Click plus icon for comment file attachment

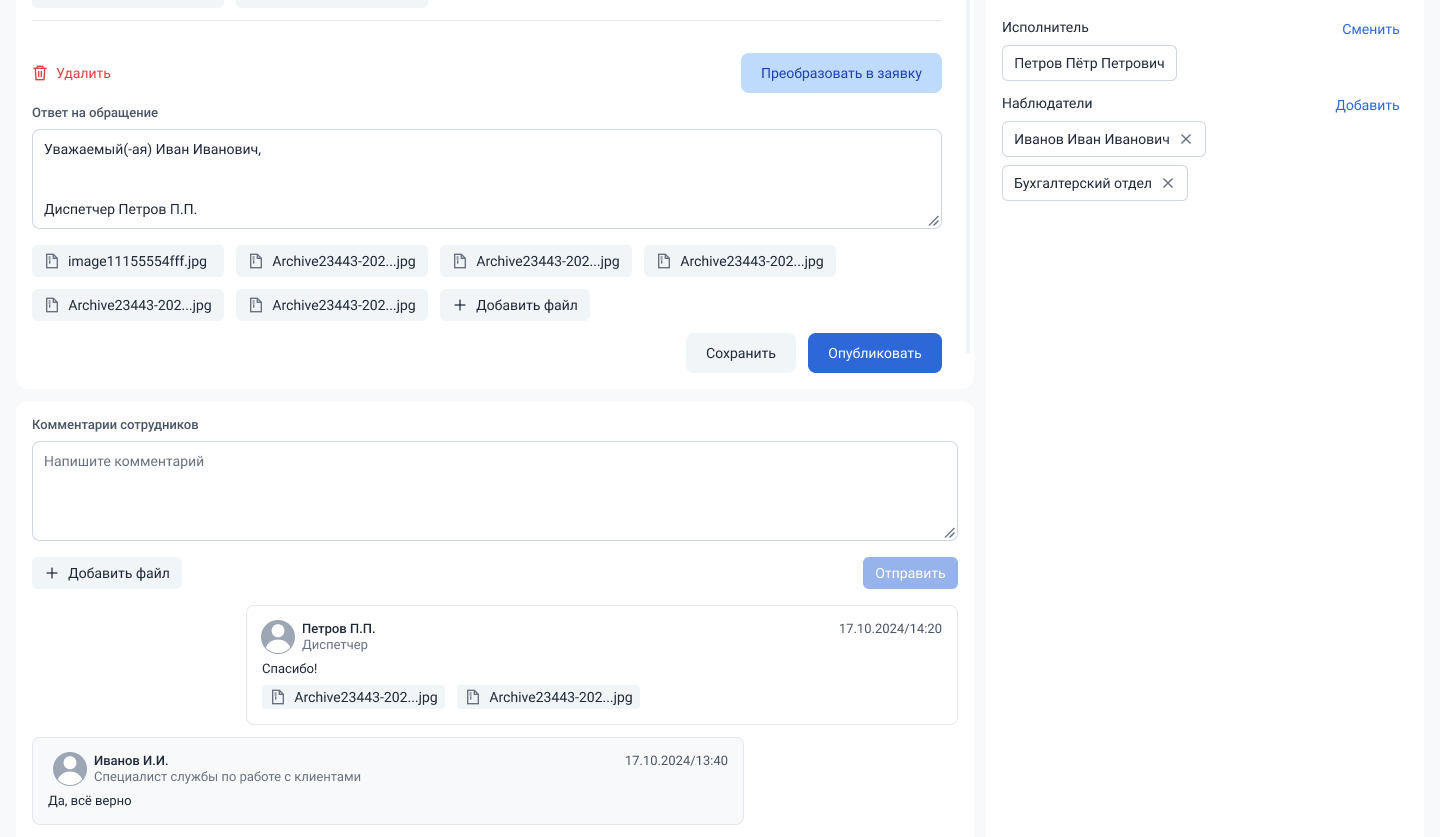[52, 573]
